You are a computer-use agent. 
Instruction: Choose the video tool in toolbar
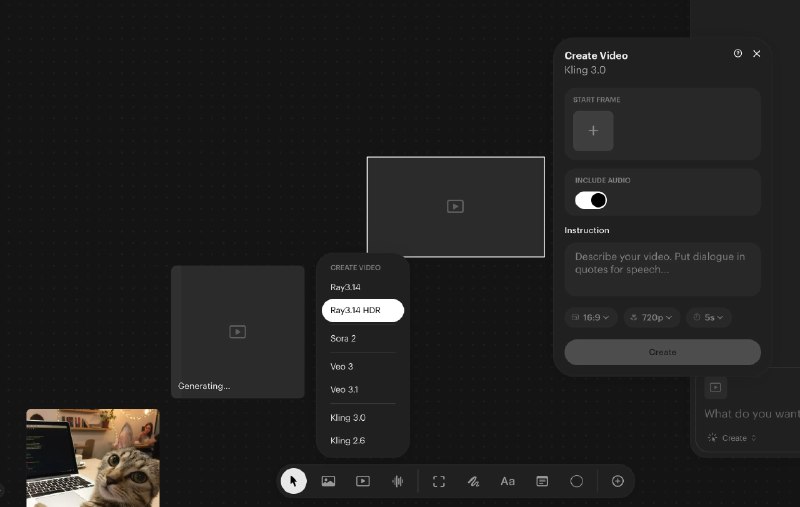pos(363,481)
